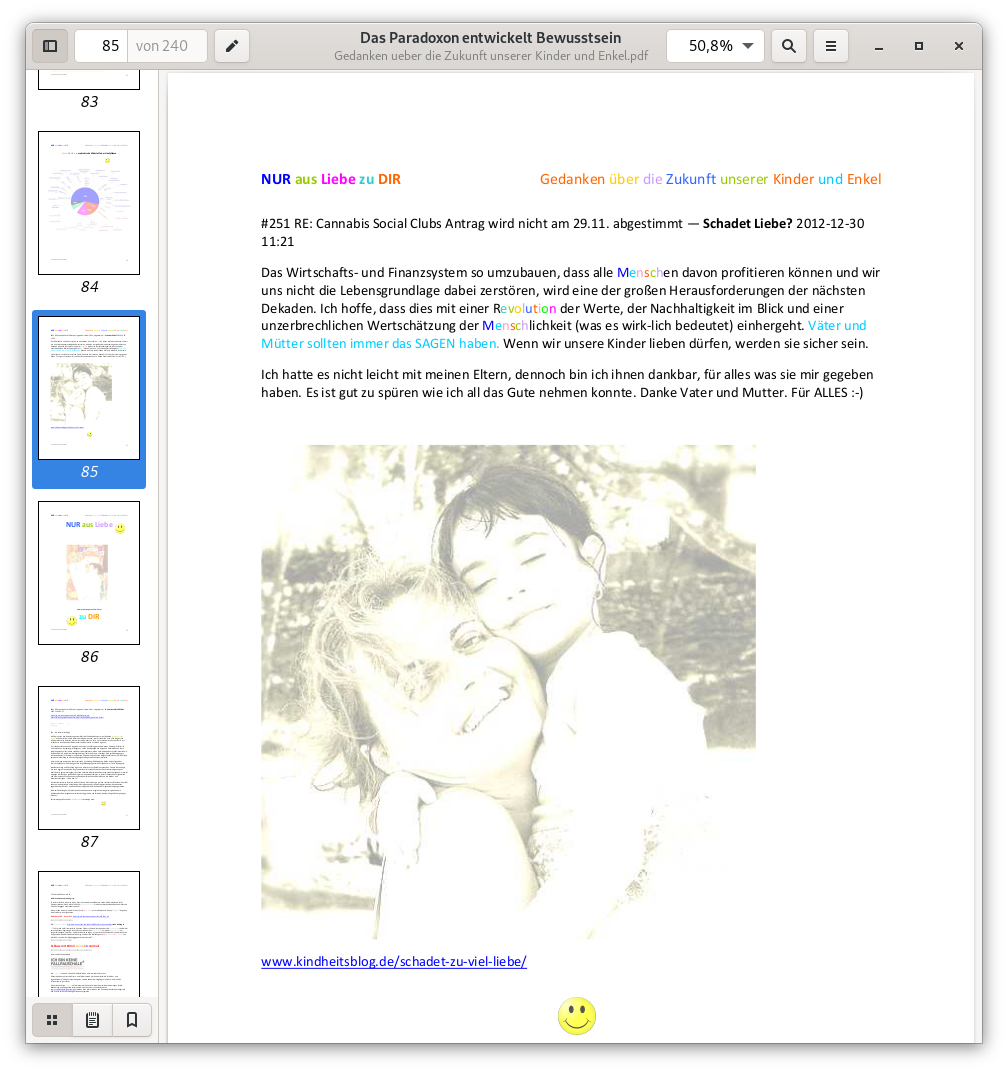
Task: Switch to thumbnails grid view
Action: (52, 1020)
